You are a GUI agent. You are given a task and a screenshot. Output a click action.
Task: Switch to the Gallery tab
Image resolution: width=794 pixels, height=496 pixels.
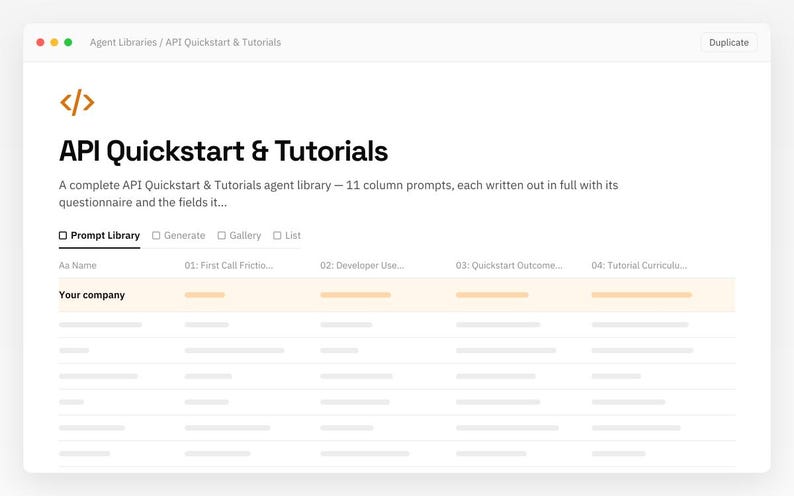tap(239, 235)
